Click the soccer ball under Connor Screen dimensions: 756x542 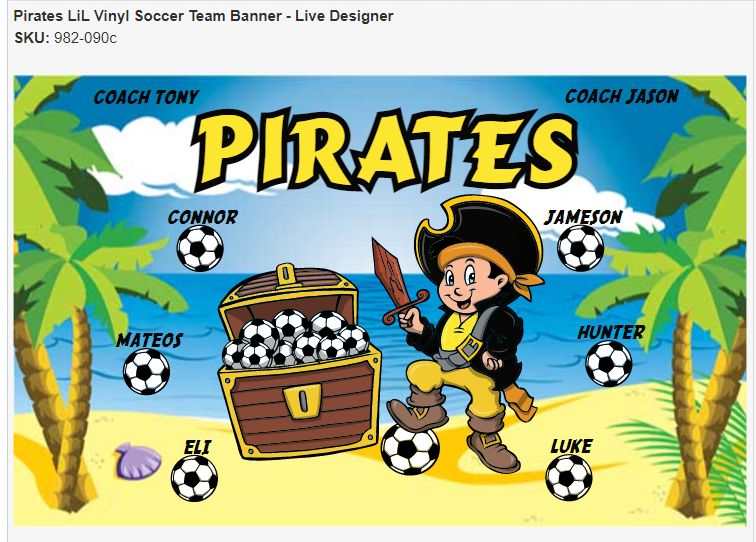coord(200,248)
